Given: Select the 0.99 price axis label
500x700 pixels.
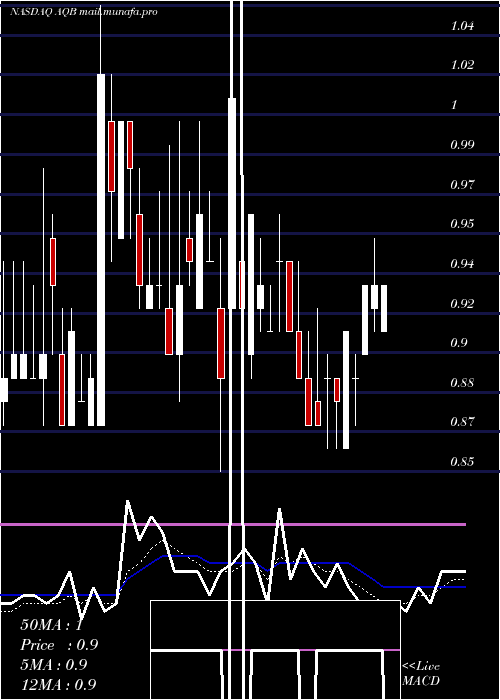Looking at the screenshot, I should [x=462, y=145].
